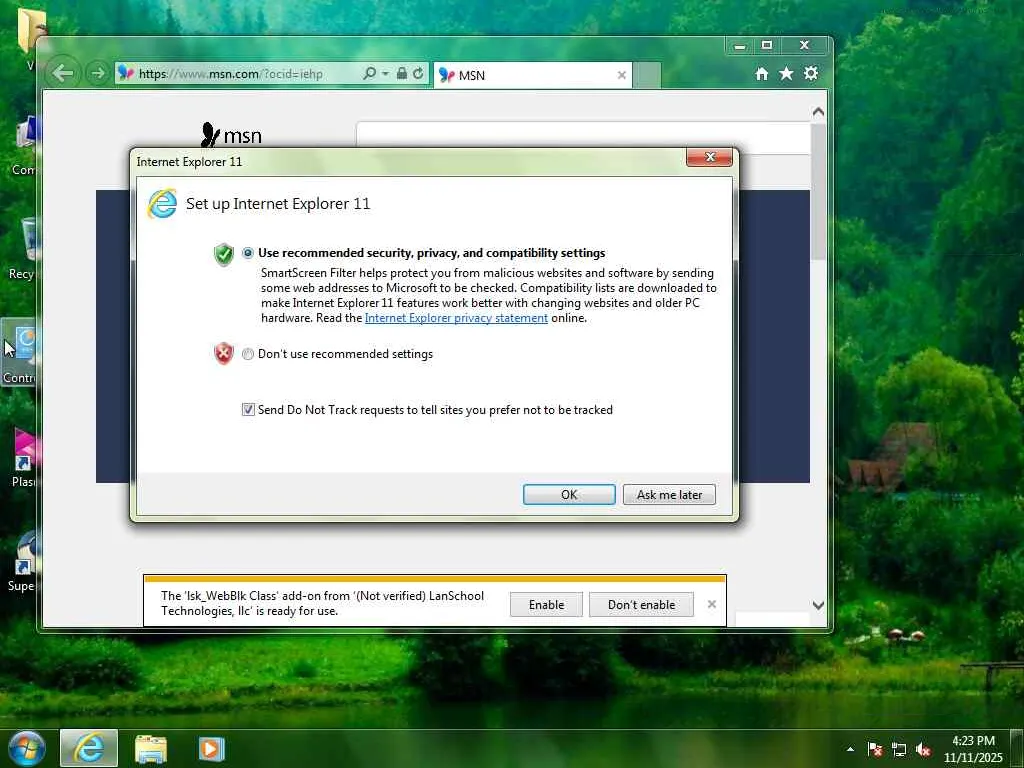The width and height of the screenshot is (1024, 768).
Task: Click the Back arrow in Internet Explorer
Action: (x=63, y=73)
